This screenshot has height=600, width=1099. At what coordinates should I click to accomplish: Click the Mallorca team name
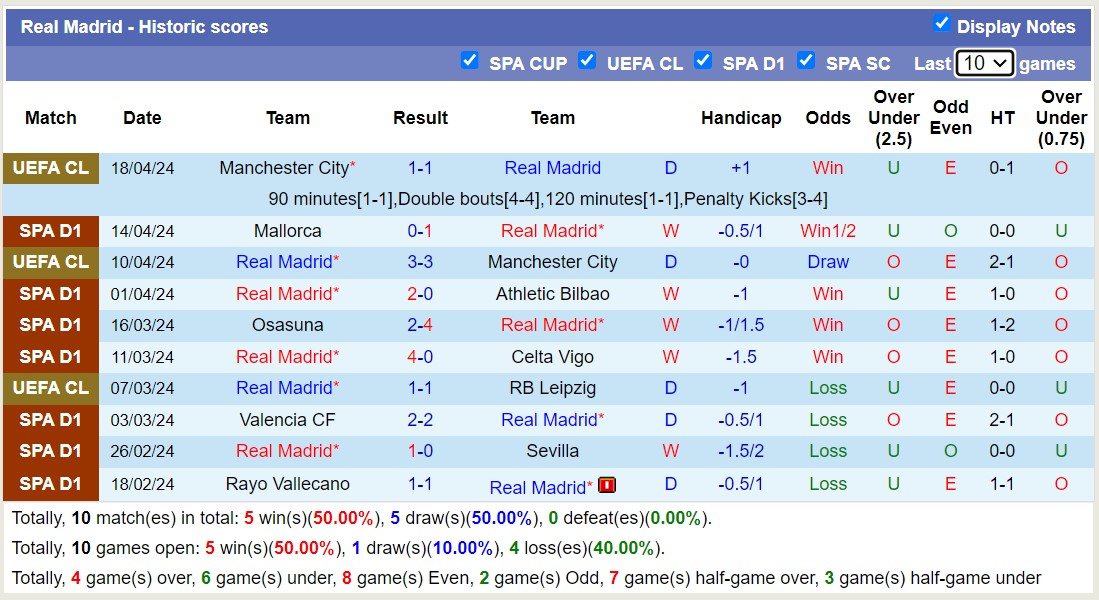pos(287,231)
